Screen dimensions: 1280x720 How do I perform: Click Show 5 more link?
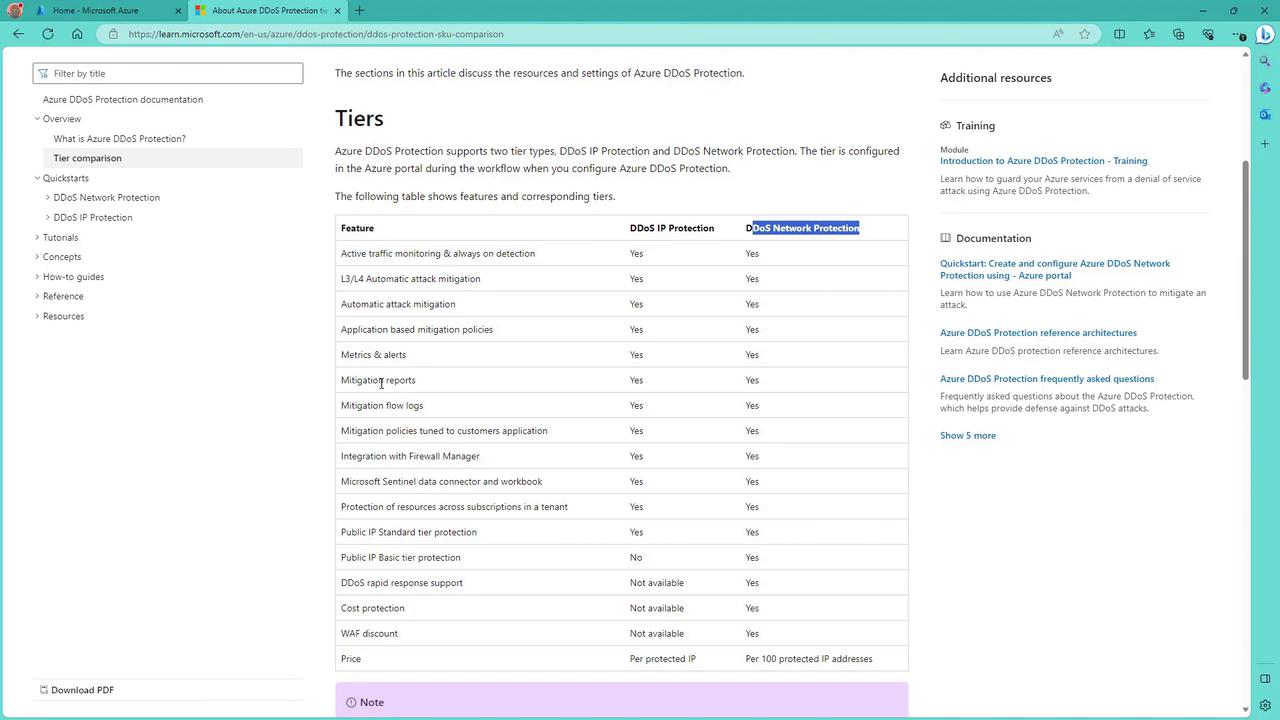967,436
